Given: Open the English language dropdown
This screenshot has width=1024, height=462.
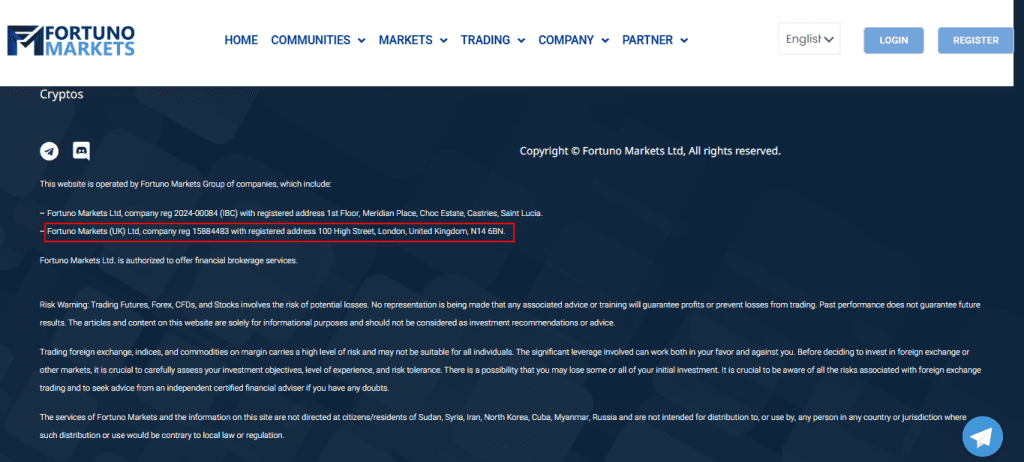Looking at the screenshot, I should pos(809,39).
